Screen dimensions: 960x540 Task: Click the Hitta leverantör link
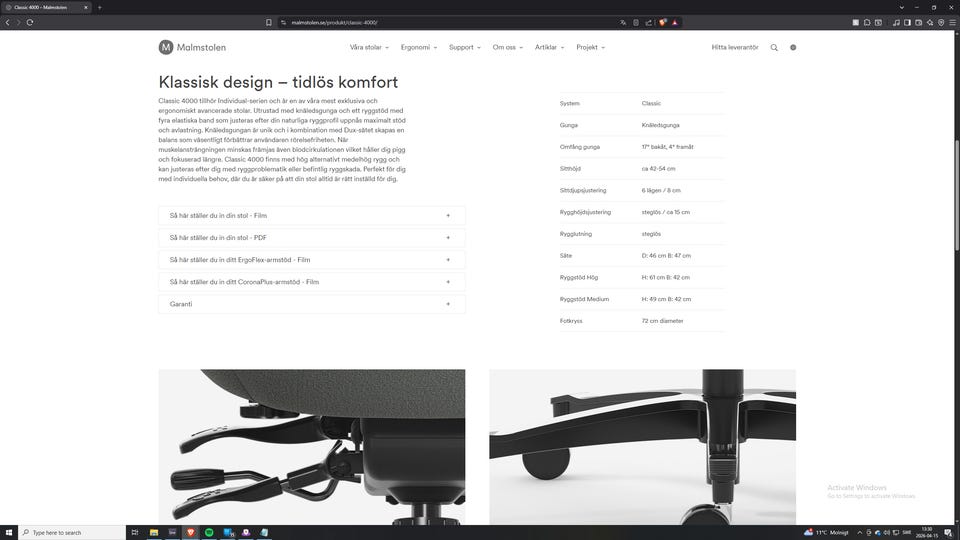(735, 47)
